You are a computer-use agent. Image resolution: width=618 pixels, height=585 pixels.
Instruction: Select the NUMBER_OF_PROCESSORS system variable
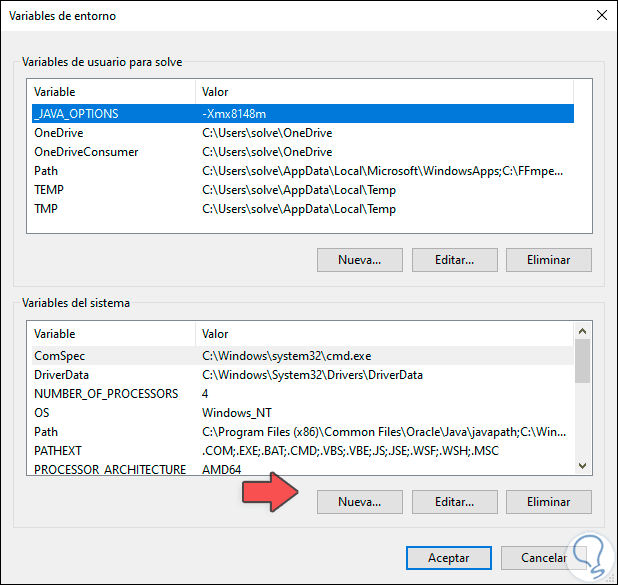tap(106, 393)
